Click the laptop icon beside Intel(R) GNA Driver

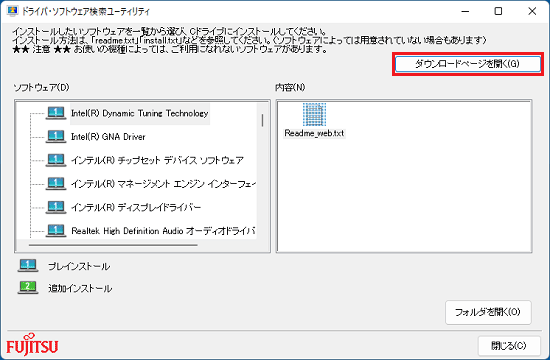[56, 136]
